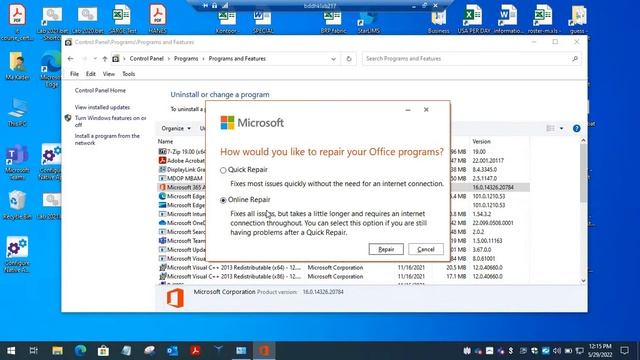
Task: Click Control Panel breadcrumb in address bar
Action: coord(147,59)
